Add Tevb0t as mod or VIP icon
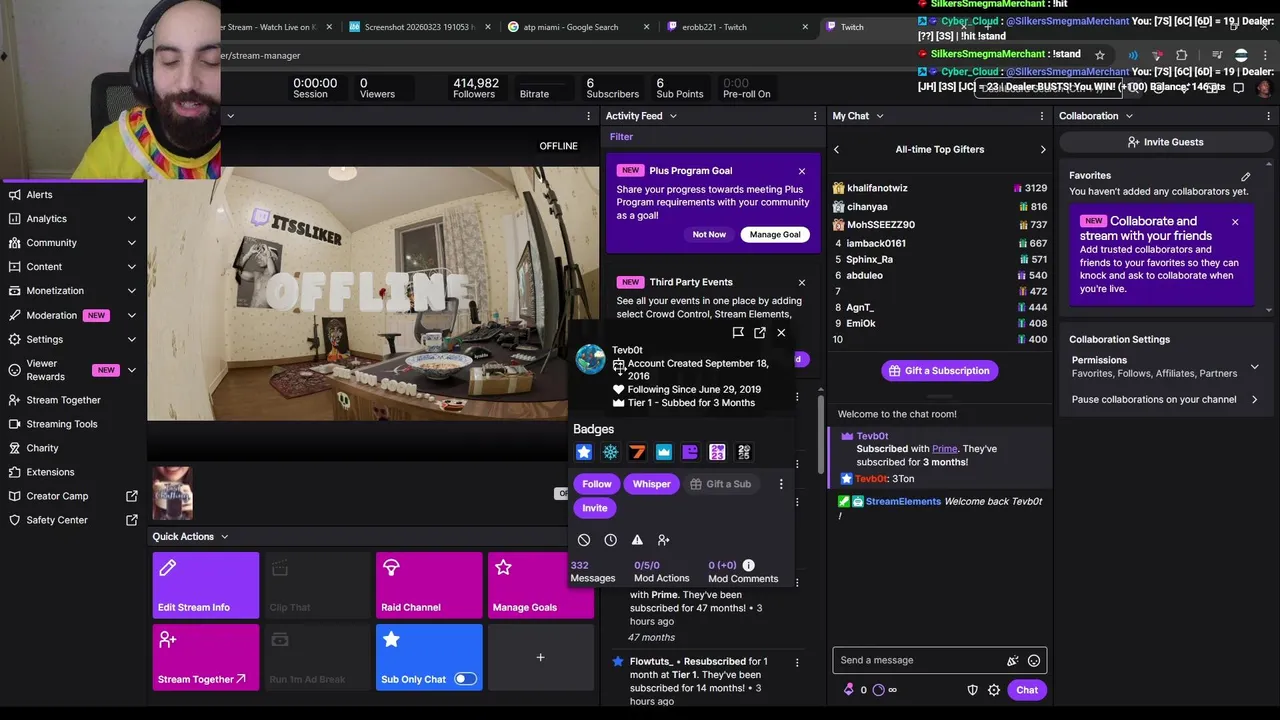Screen dimensions: 1280x720 (664, 540)
